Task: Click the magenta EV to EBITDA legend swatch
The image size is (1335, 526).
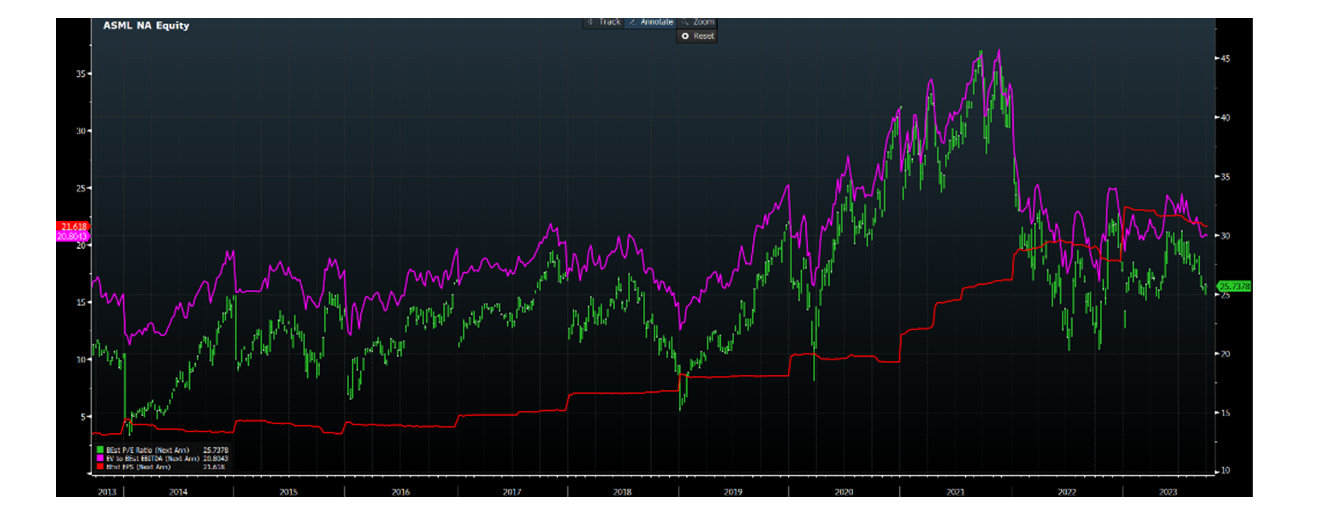Action: tap(99, 458)
